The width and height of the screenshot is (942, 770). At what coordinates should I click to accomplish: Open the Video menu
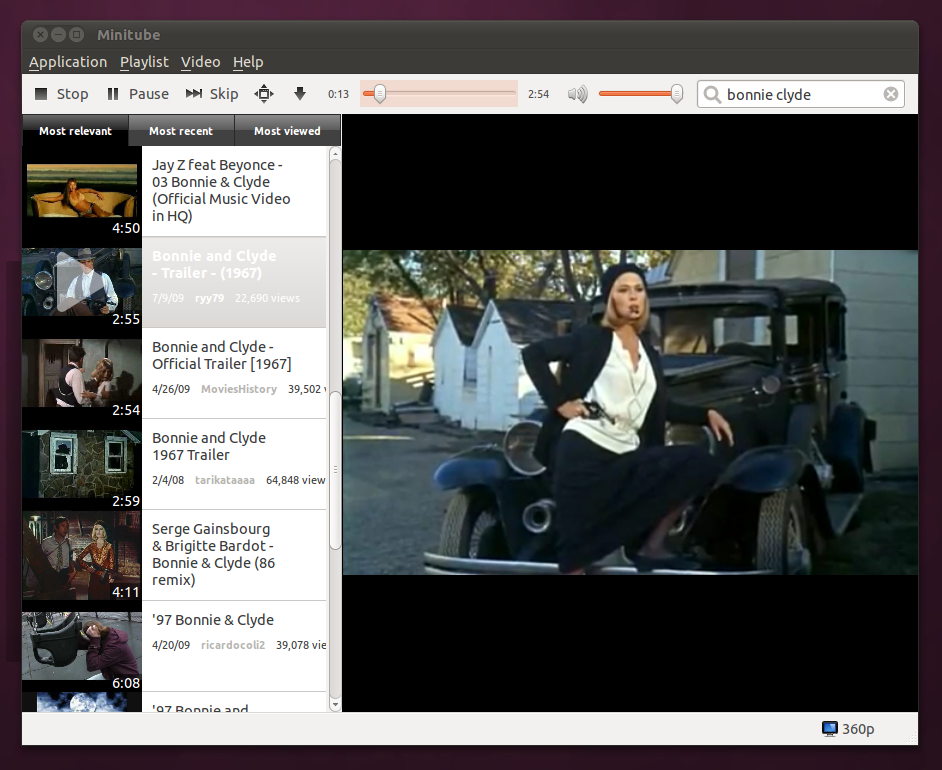coord(201,62)
